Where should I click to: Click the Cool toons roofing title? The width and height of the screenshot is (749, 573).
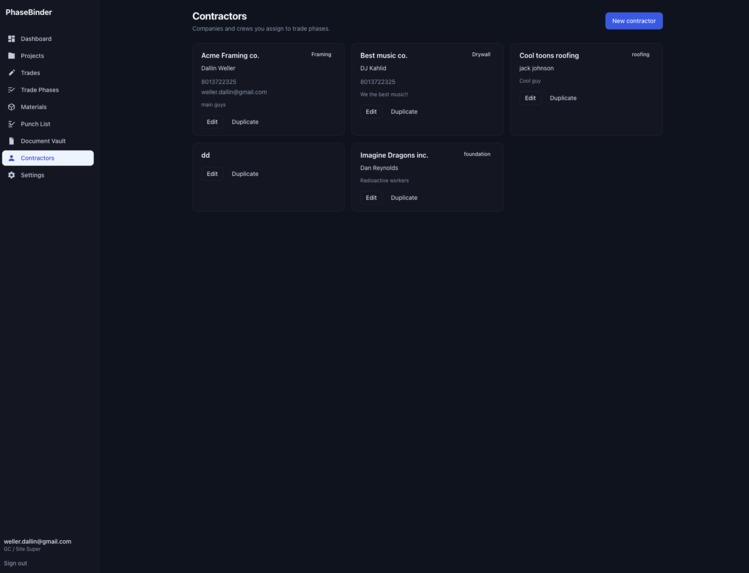coord(549,55)
